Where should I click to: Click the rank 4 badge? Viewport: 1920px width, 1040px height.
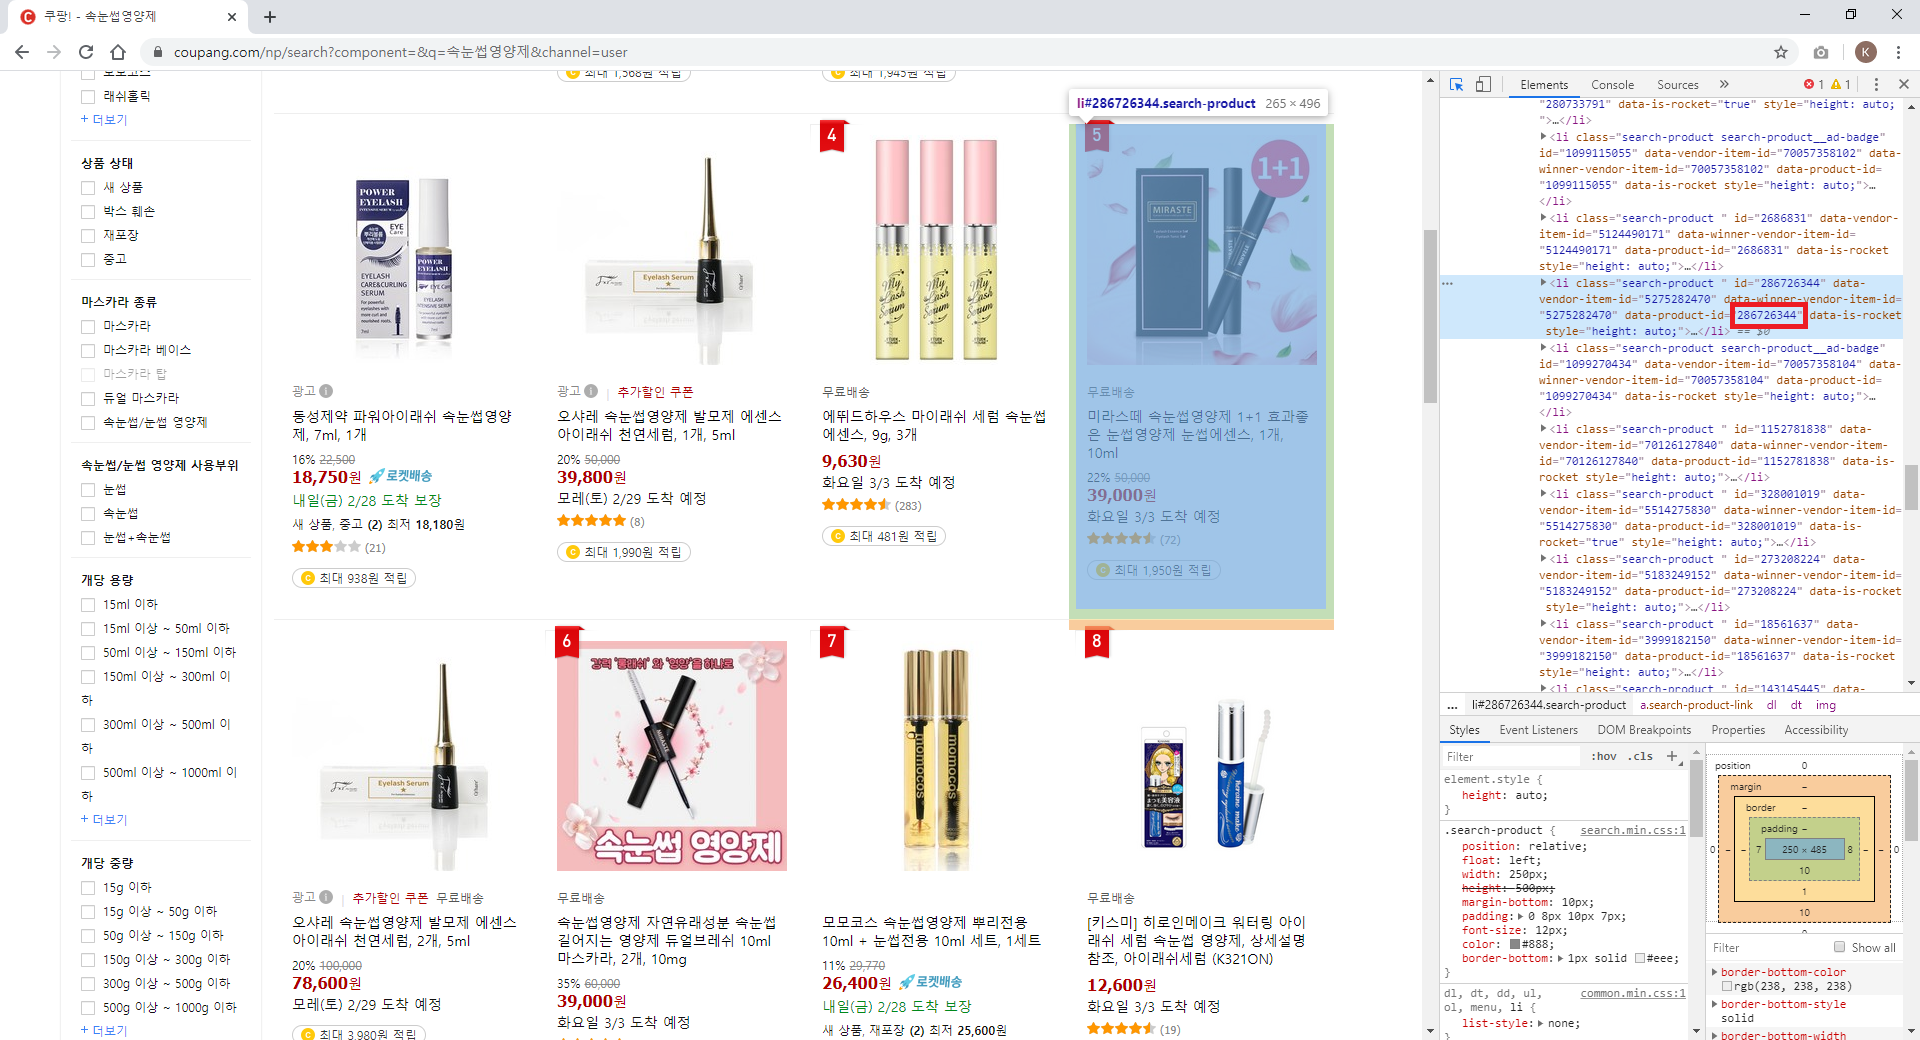[832, 135]
